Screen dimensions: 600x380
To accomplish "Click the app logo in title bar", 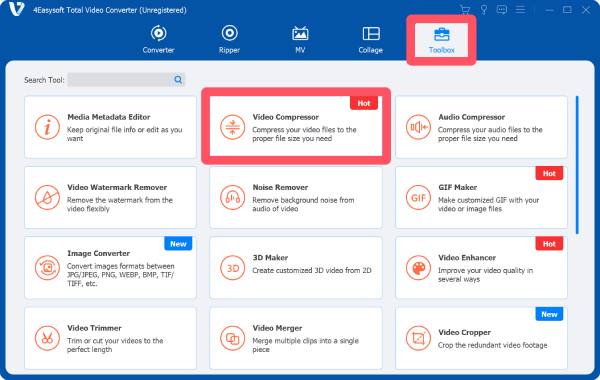I will 16,9.
